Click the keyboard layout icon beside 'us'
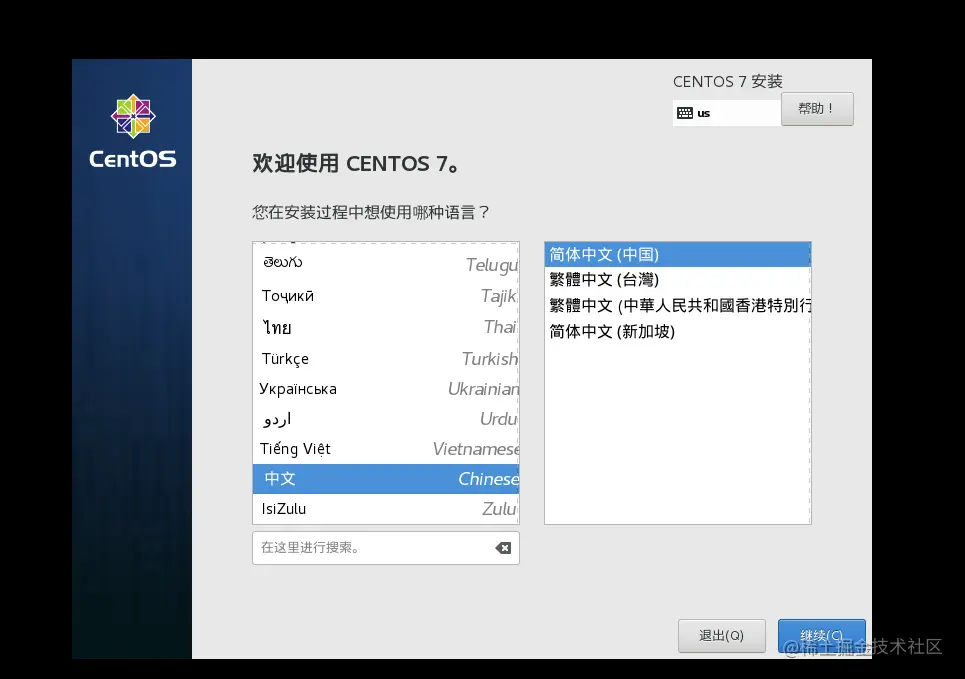 (x=684, y=113)
